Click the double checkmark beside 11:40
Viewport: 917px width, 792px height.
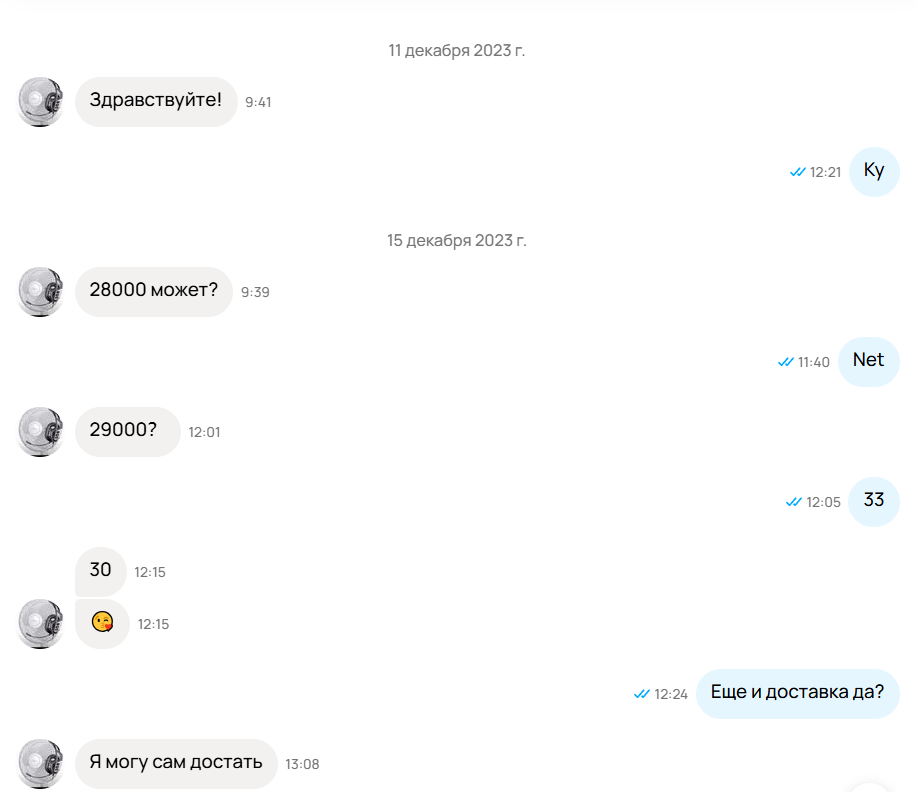[x=785, y=362]
